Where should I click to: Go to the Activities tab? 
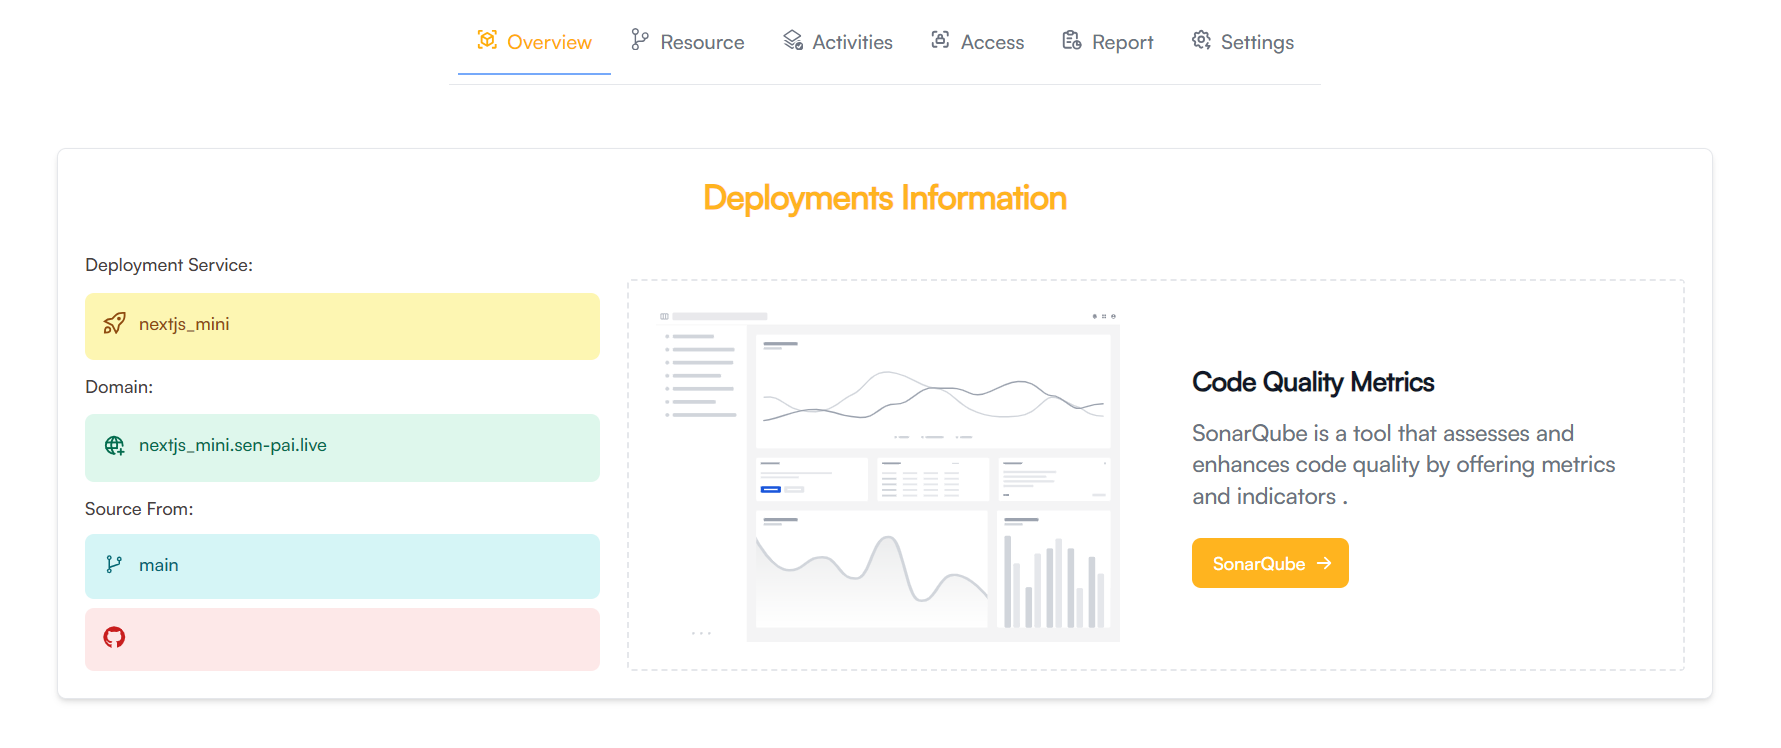click(x=838, y=42)
